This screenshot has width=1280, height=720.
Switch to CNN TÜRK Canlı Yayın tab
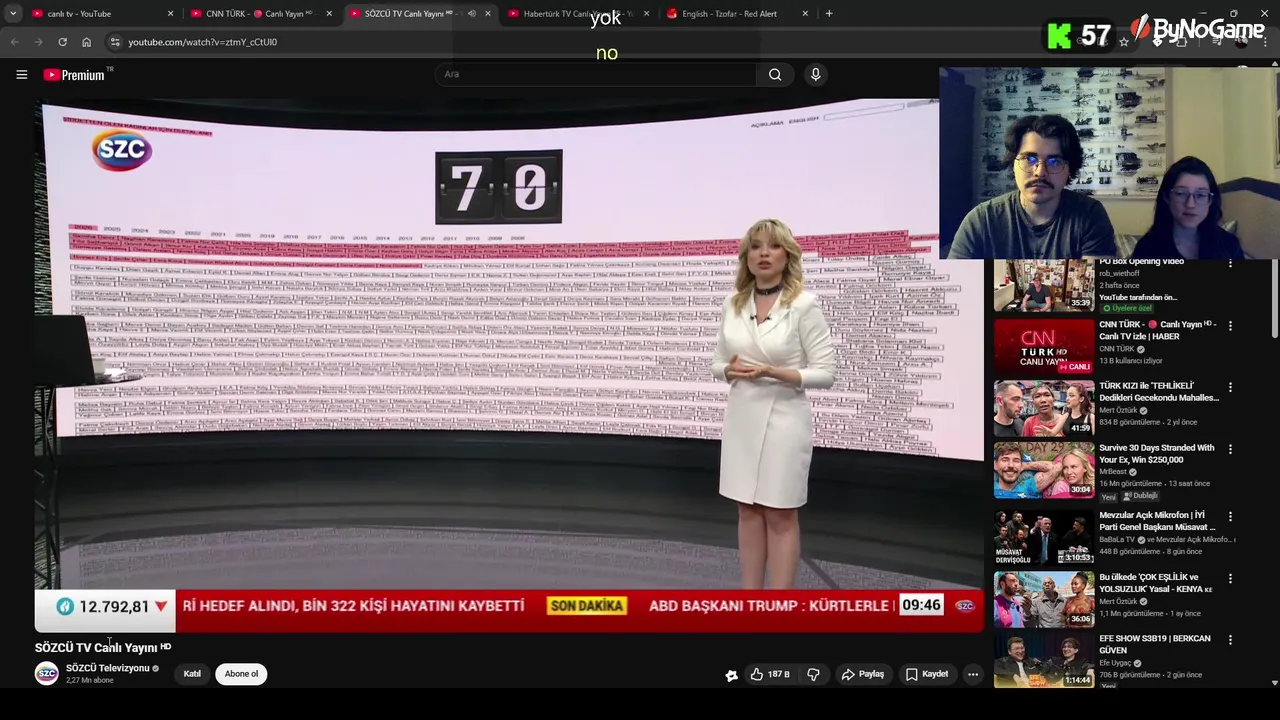click(x=259, y=14)
